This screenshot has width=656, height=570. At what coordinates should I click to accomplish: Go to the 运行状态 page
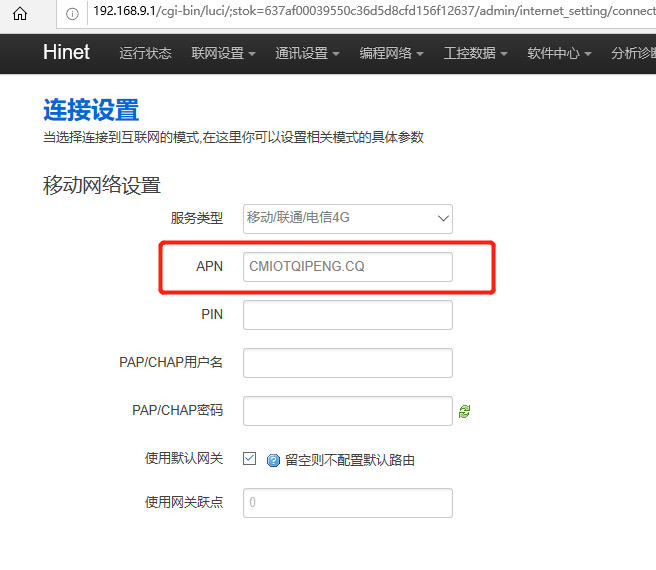tap(145, 53)
